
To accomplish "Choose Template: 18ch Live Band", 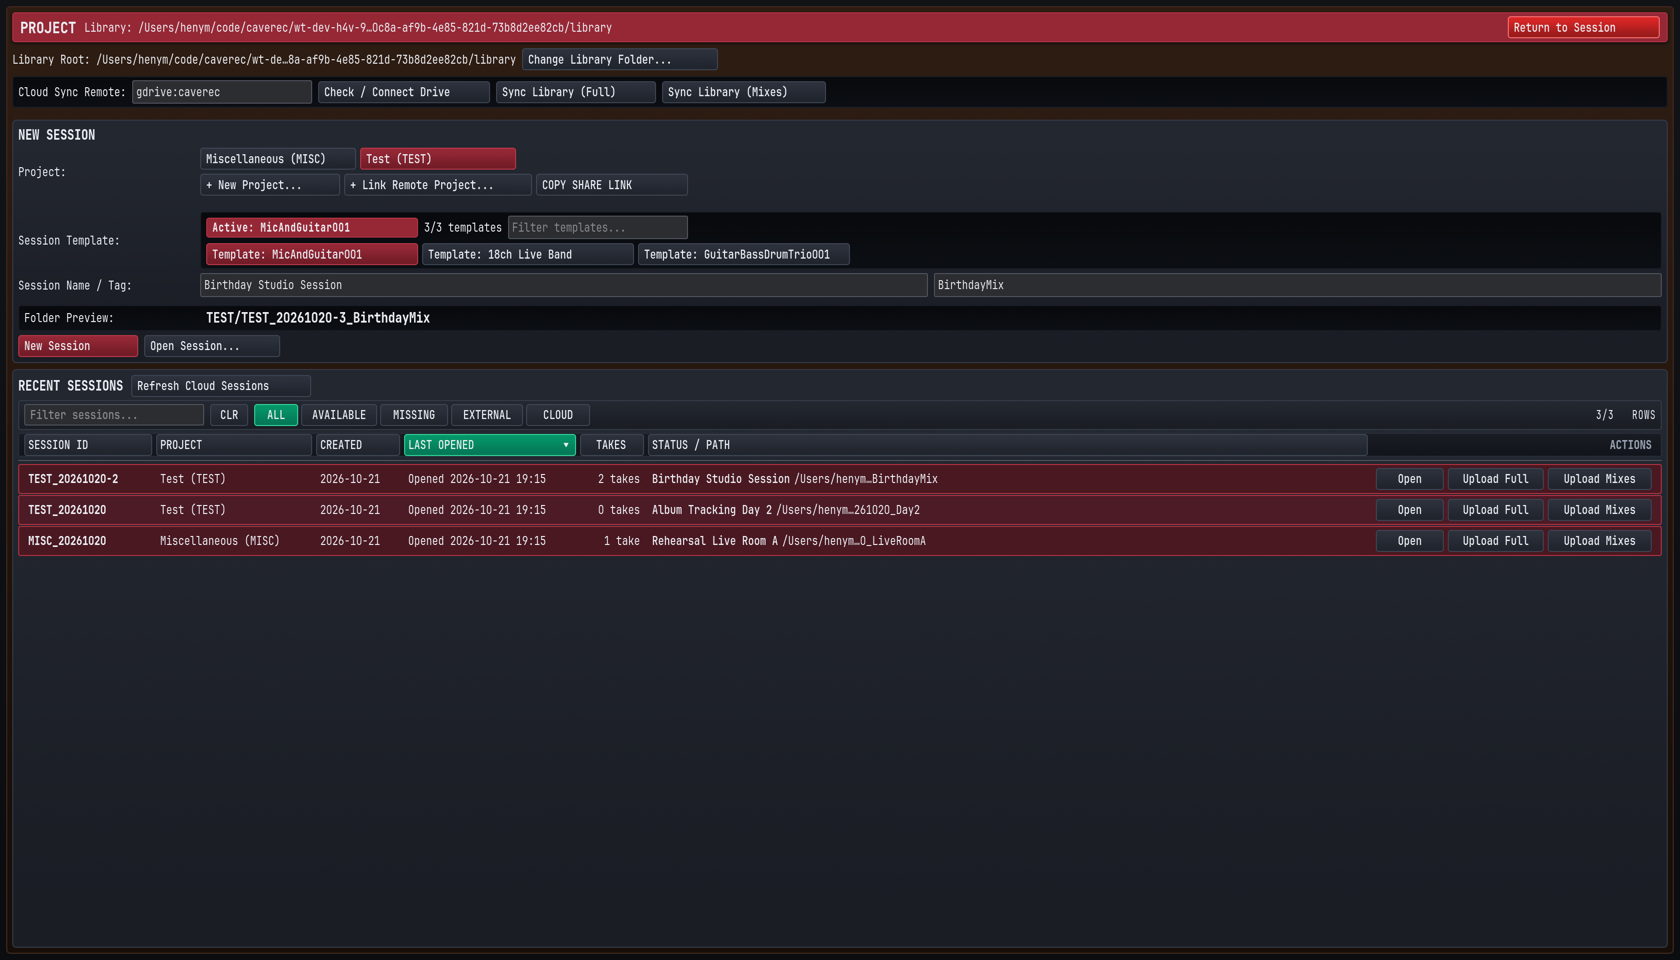I will point(527,255).
